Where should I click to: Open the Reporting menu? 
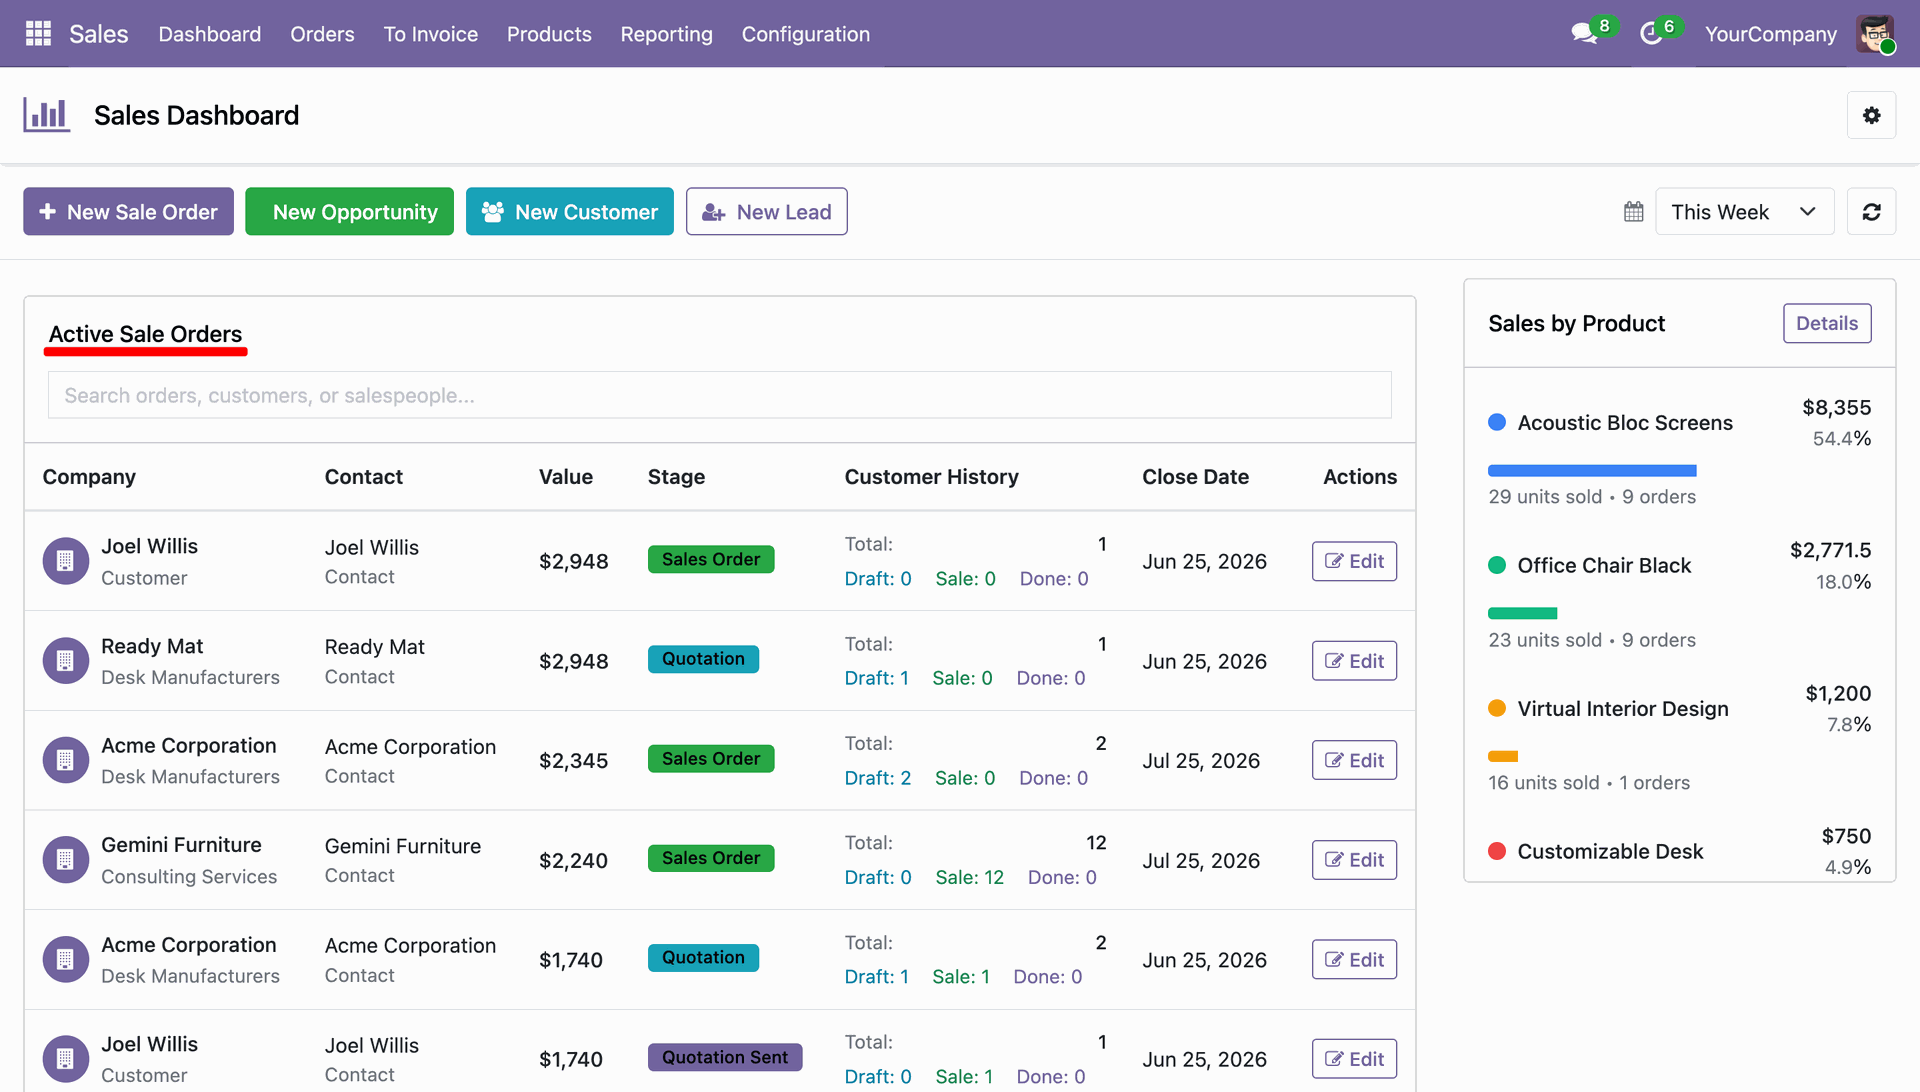(666, 34)
